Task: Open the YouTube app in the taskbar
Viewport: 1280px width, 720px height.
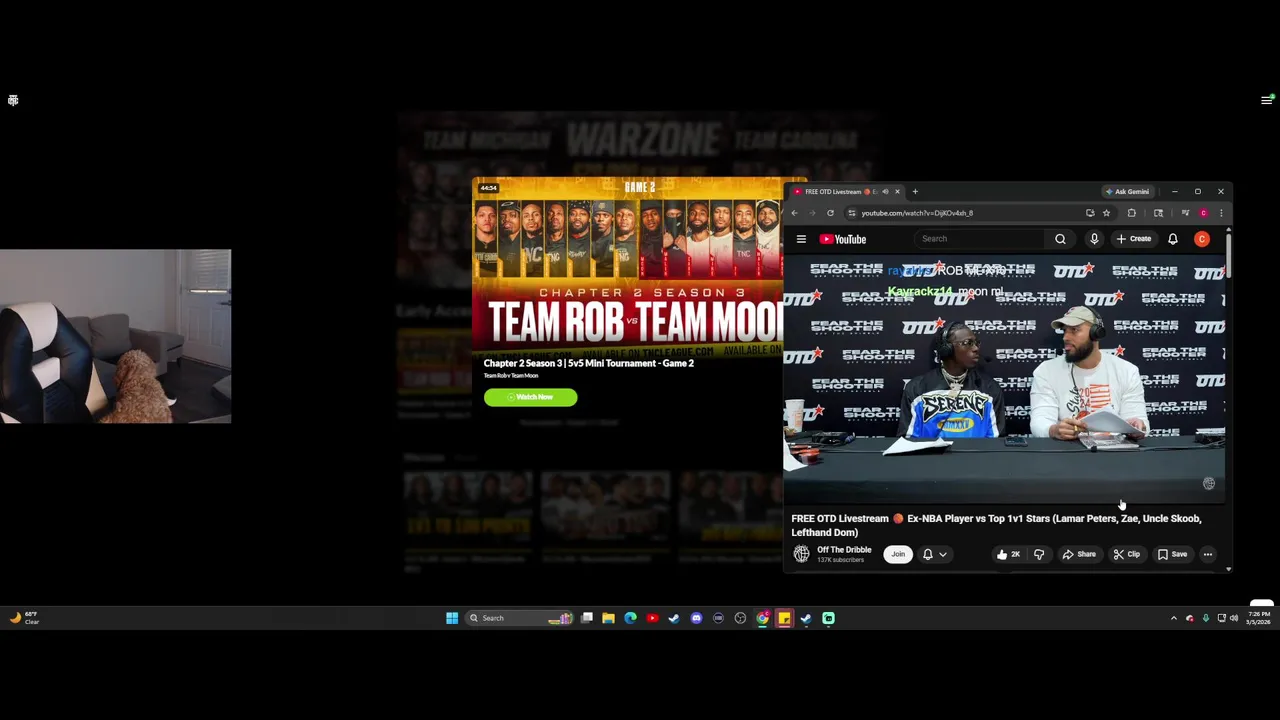Action: 652,618
